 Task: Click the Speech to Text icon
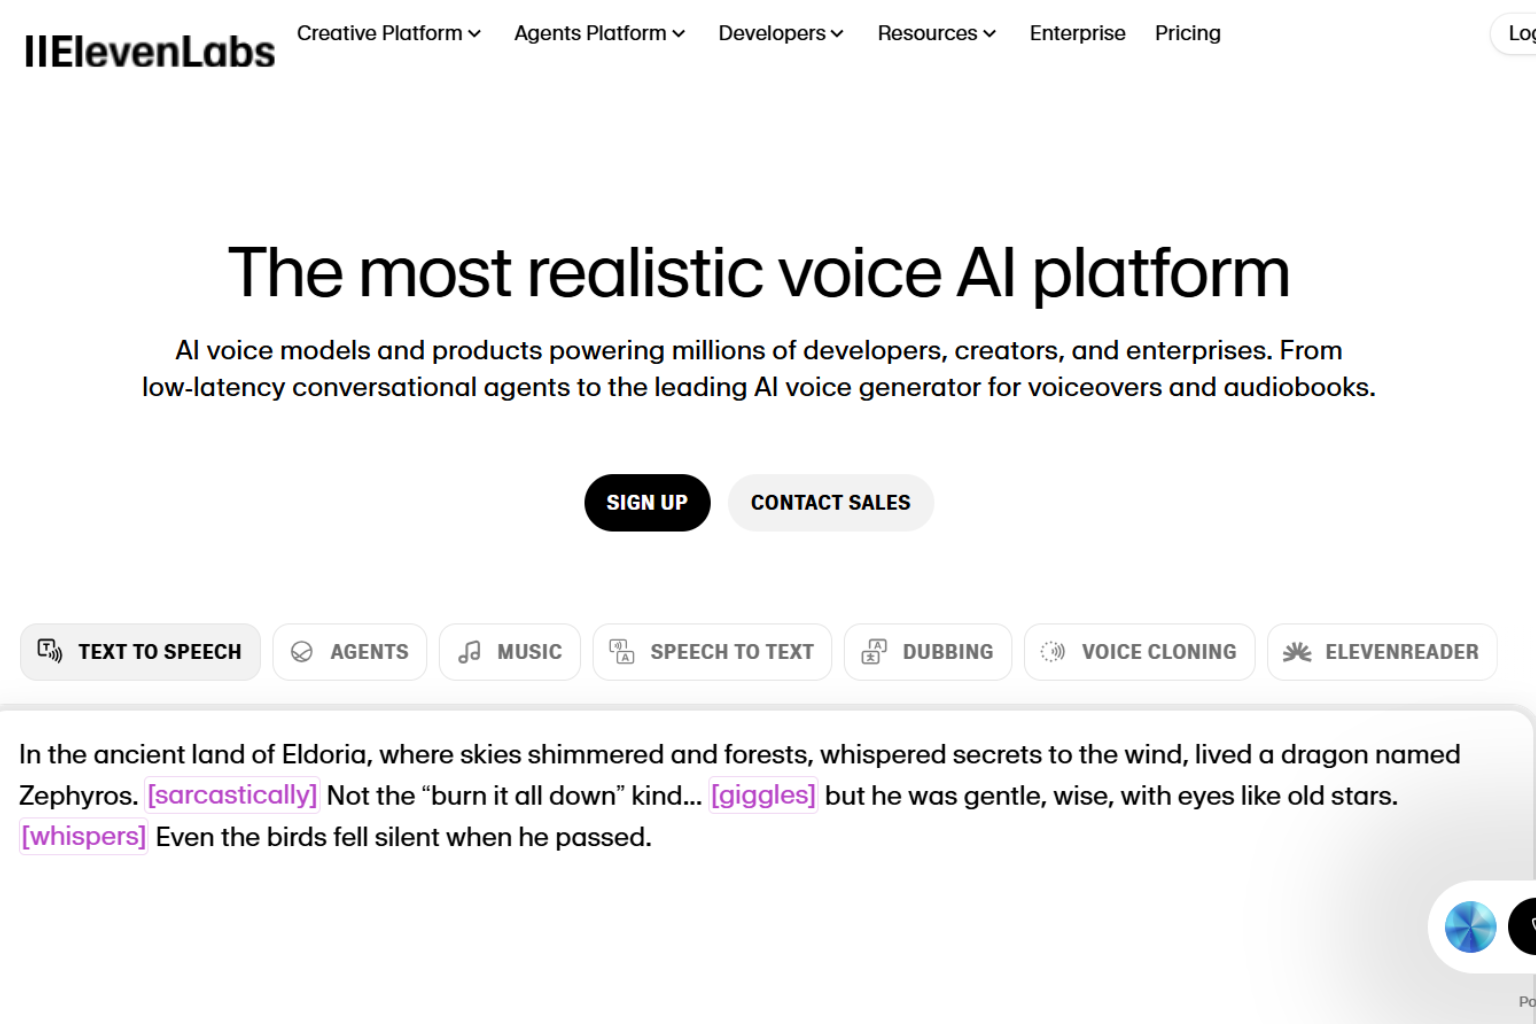coord(622,652)
